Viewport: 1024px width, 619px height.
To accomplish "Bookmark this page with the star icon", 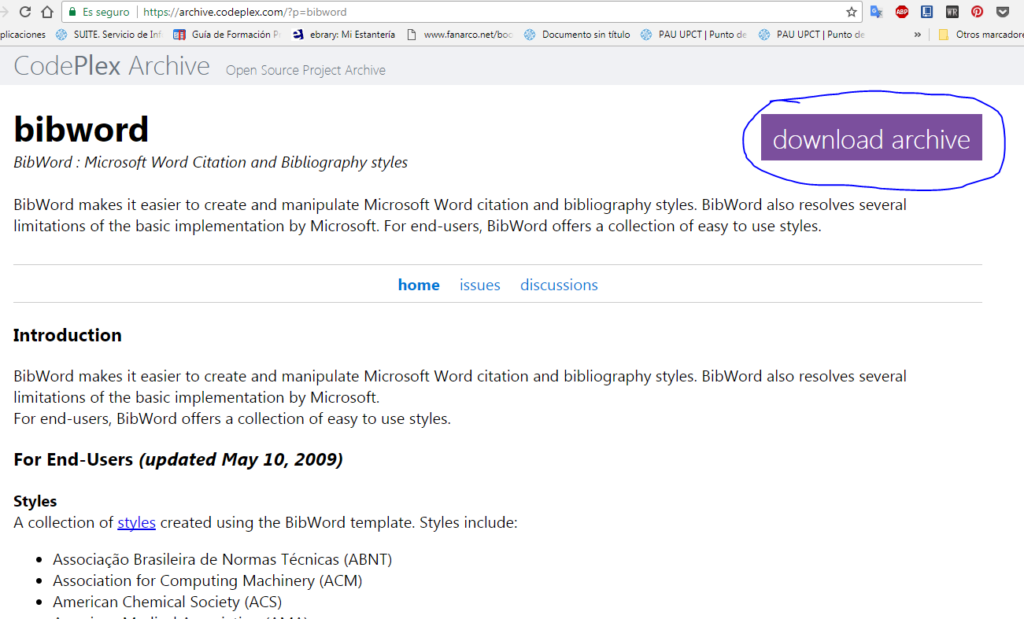I will tap(853, 11).
